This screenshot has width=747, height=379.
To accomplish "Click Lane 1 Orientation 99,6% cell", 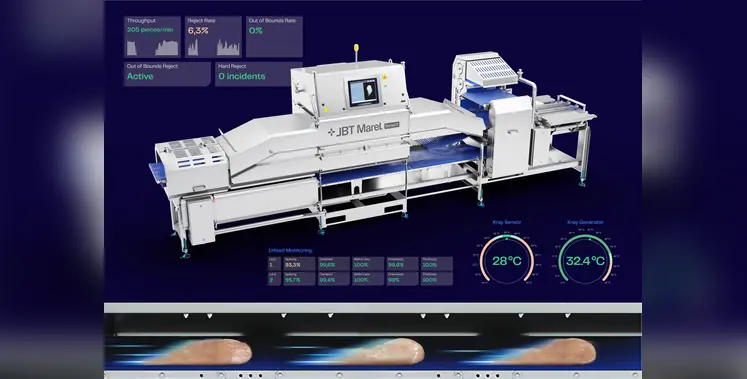I will pos(402,263).
